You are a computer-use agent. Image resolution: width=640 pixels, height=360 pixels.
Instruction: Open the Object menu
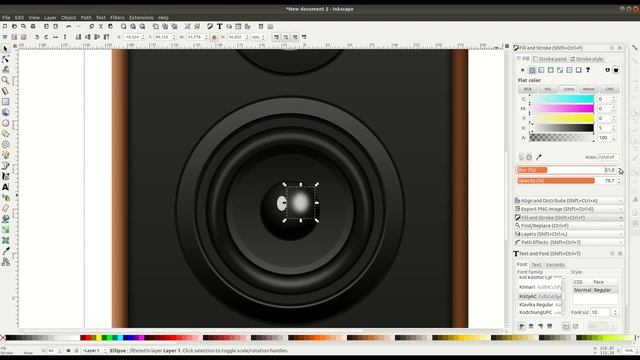pos(69,18)
